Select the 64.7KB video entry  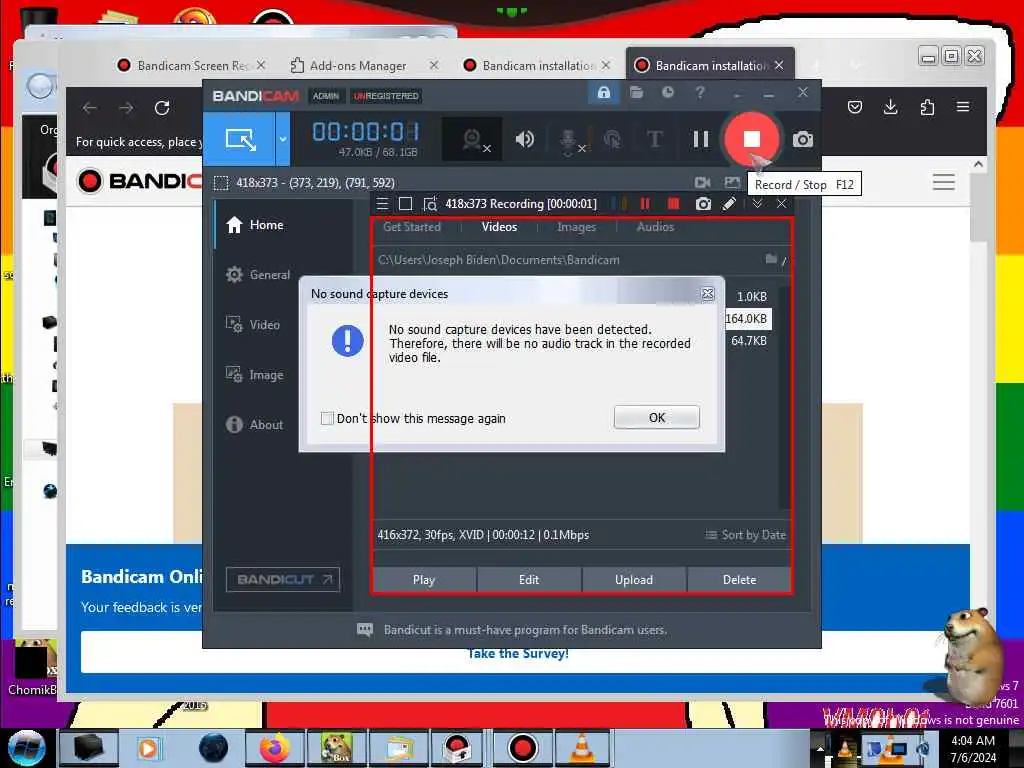point(748,341)
